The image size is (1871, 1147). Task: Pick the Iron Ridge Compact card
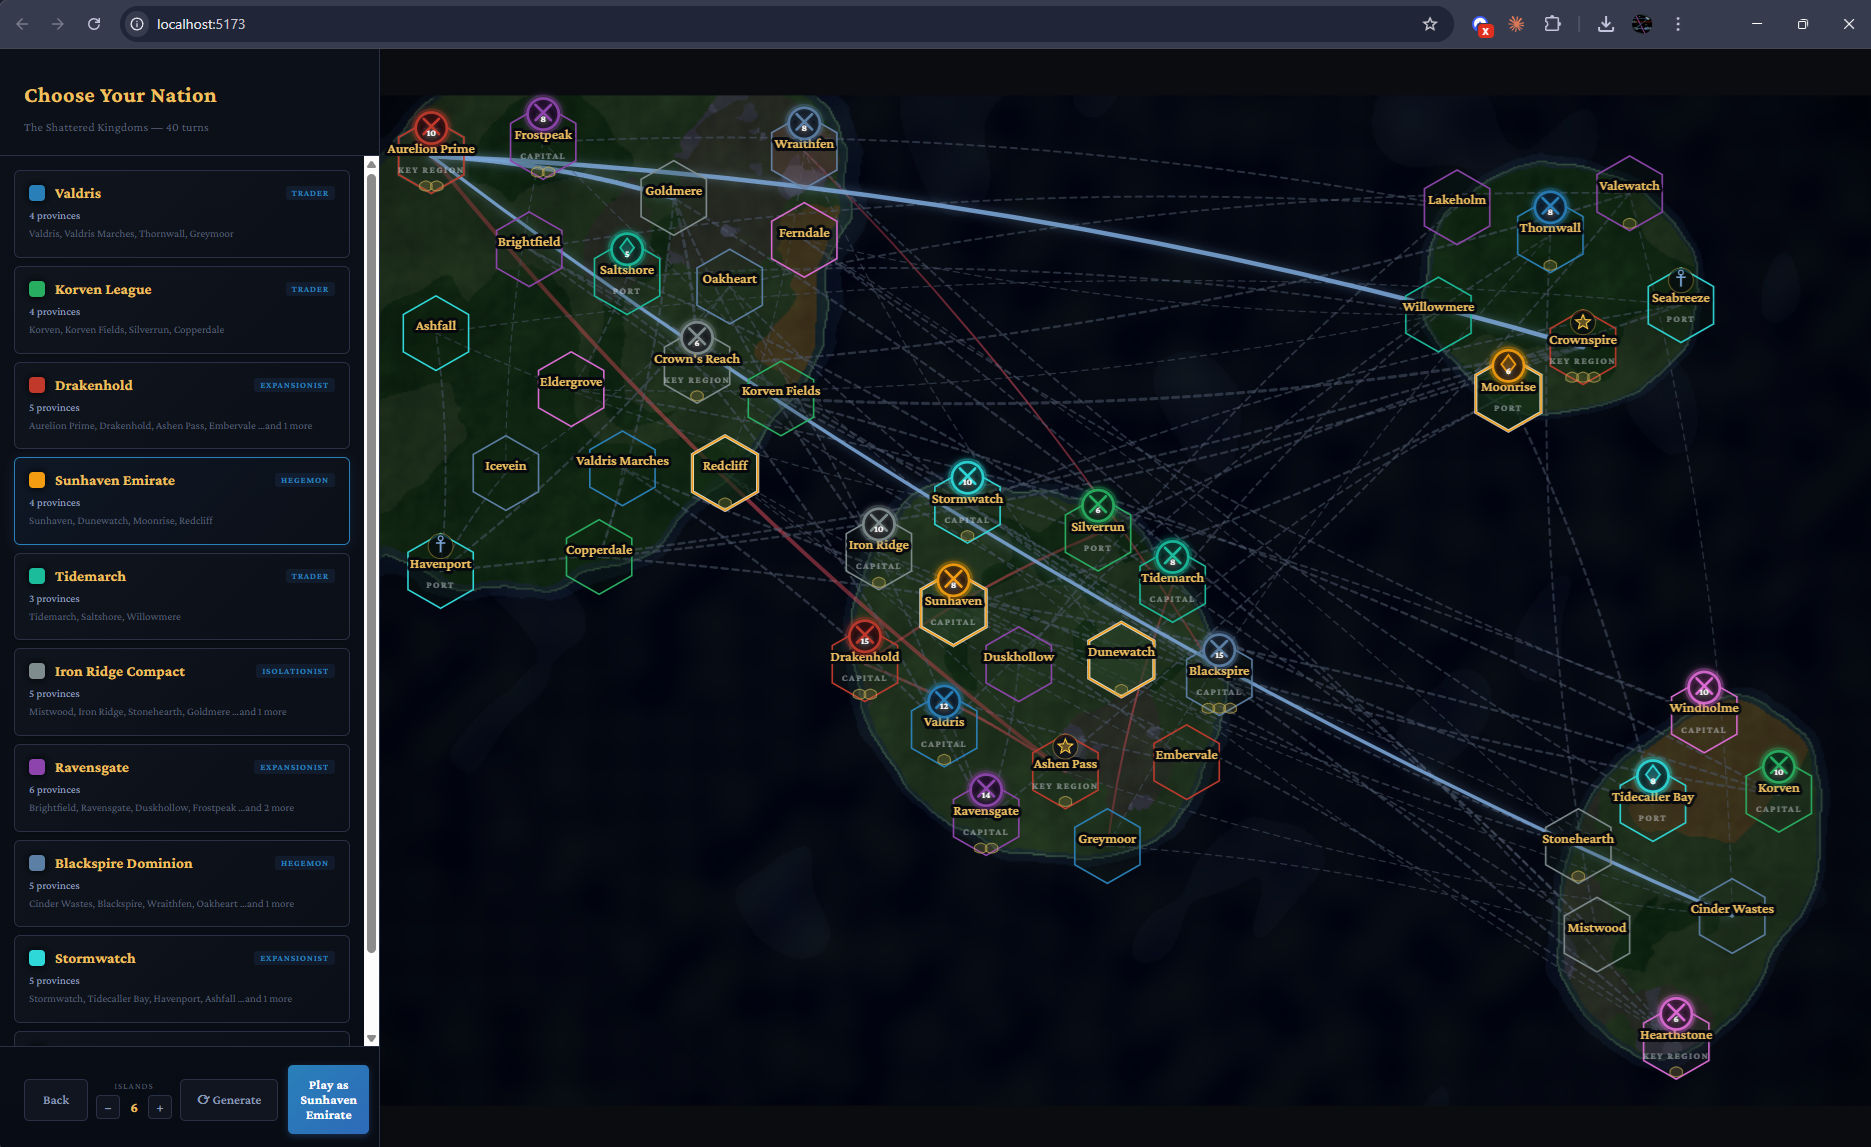click(182, 692)
